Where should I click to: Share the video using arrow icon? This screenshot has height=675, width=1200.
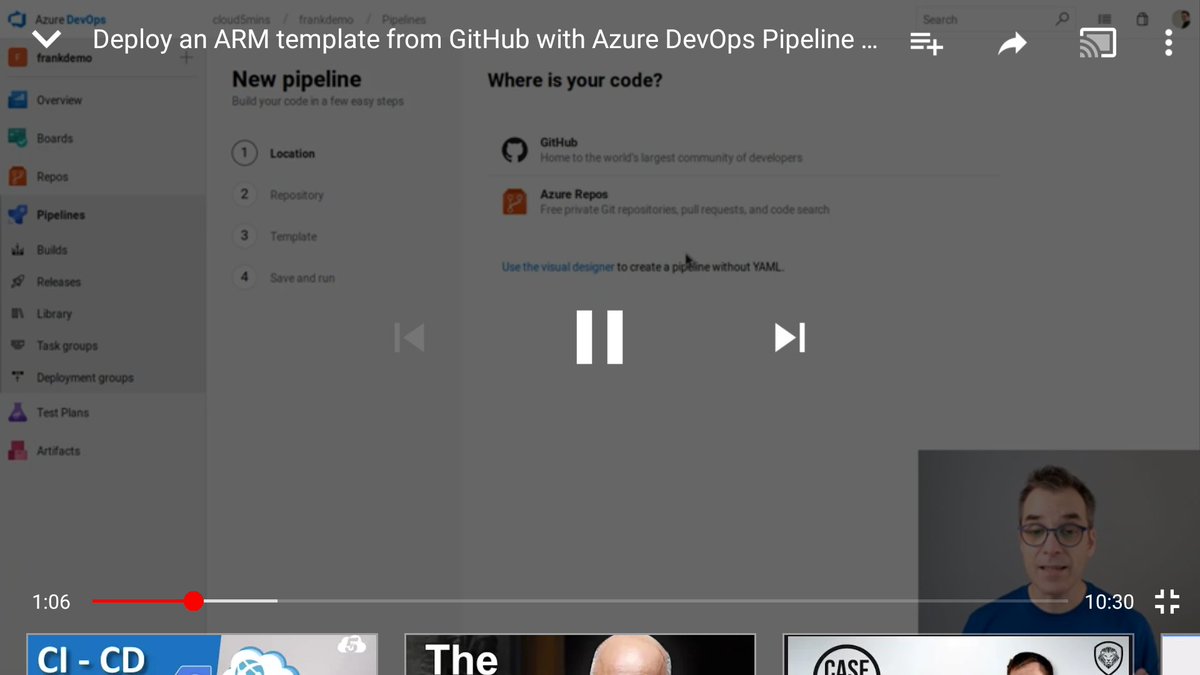[1012, 43]
